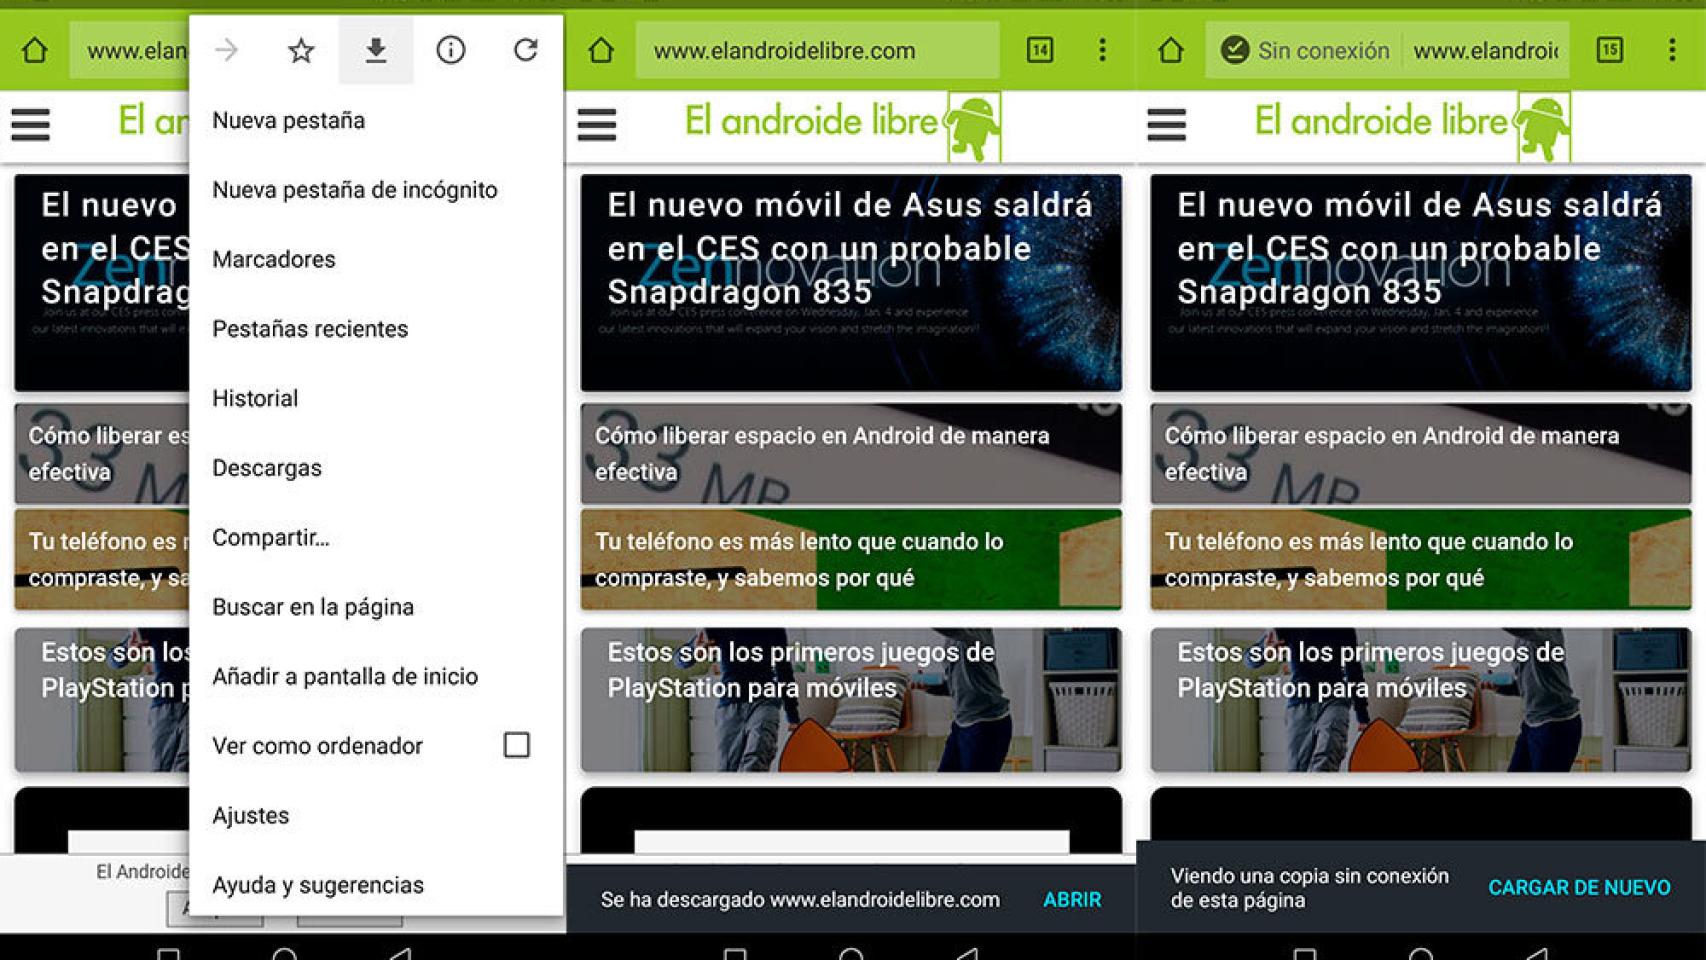This screenshot has height=960, width=1706.
Task: Reload the page with the refresh icon
Action: [x=526, y=50]
